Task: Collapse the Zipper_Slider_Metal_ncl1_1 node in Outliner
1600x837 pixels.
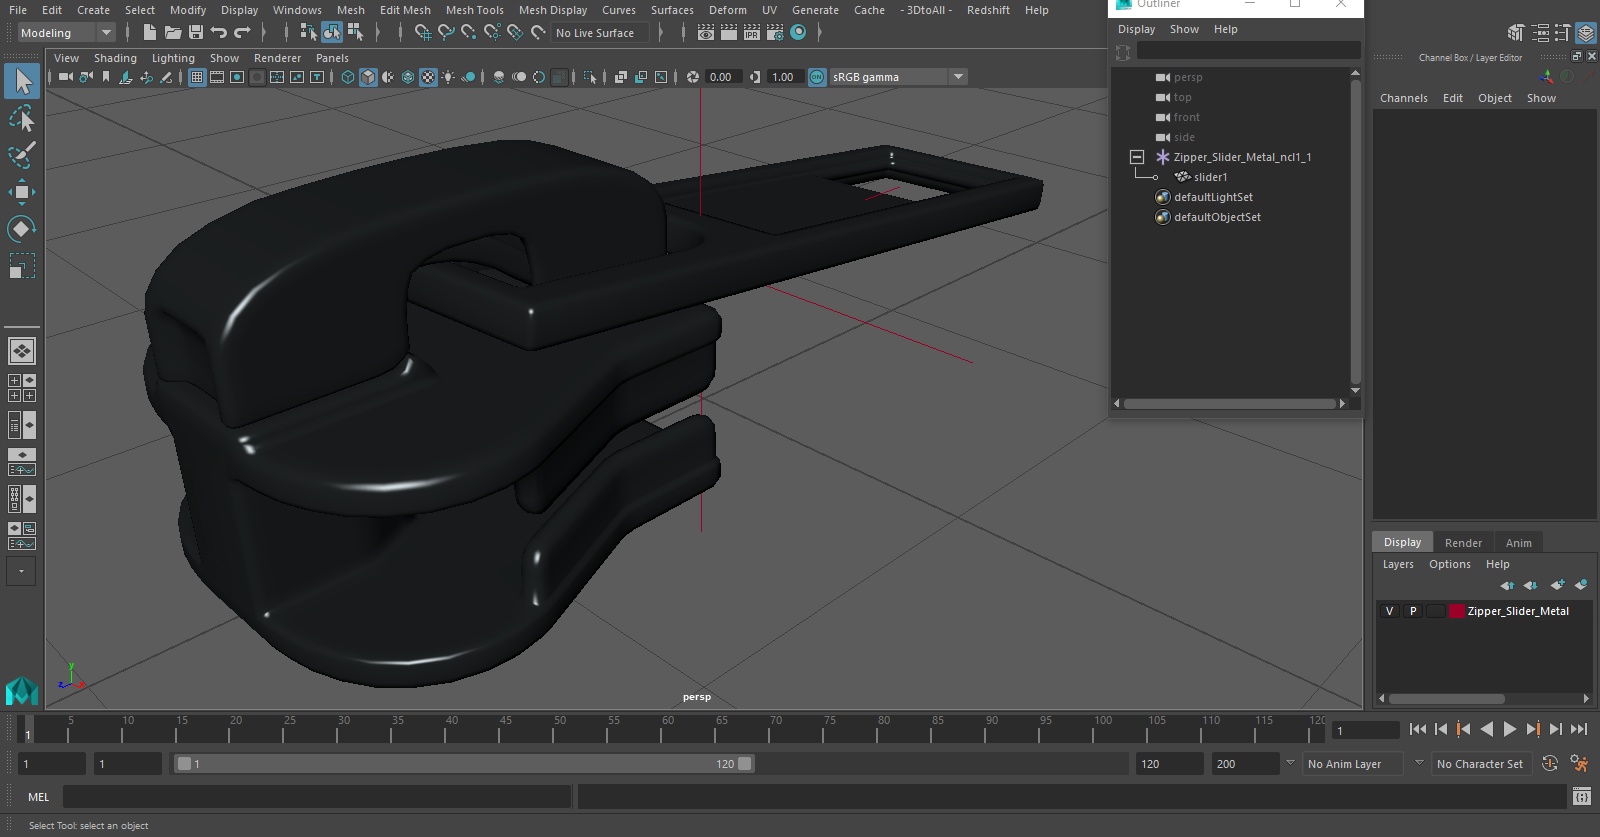Action: tap(1137, 157)
